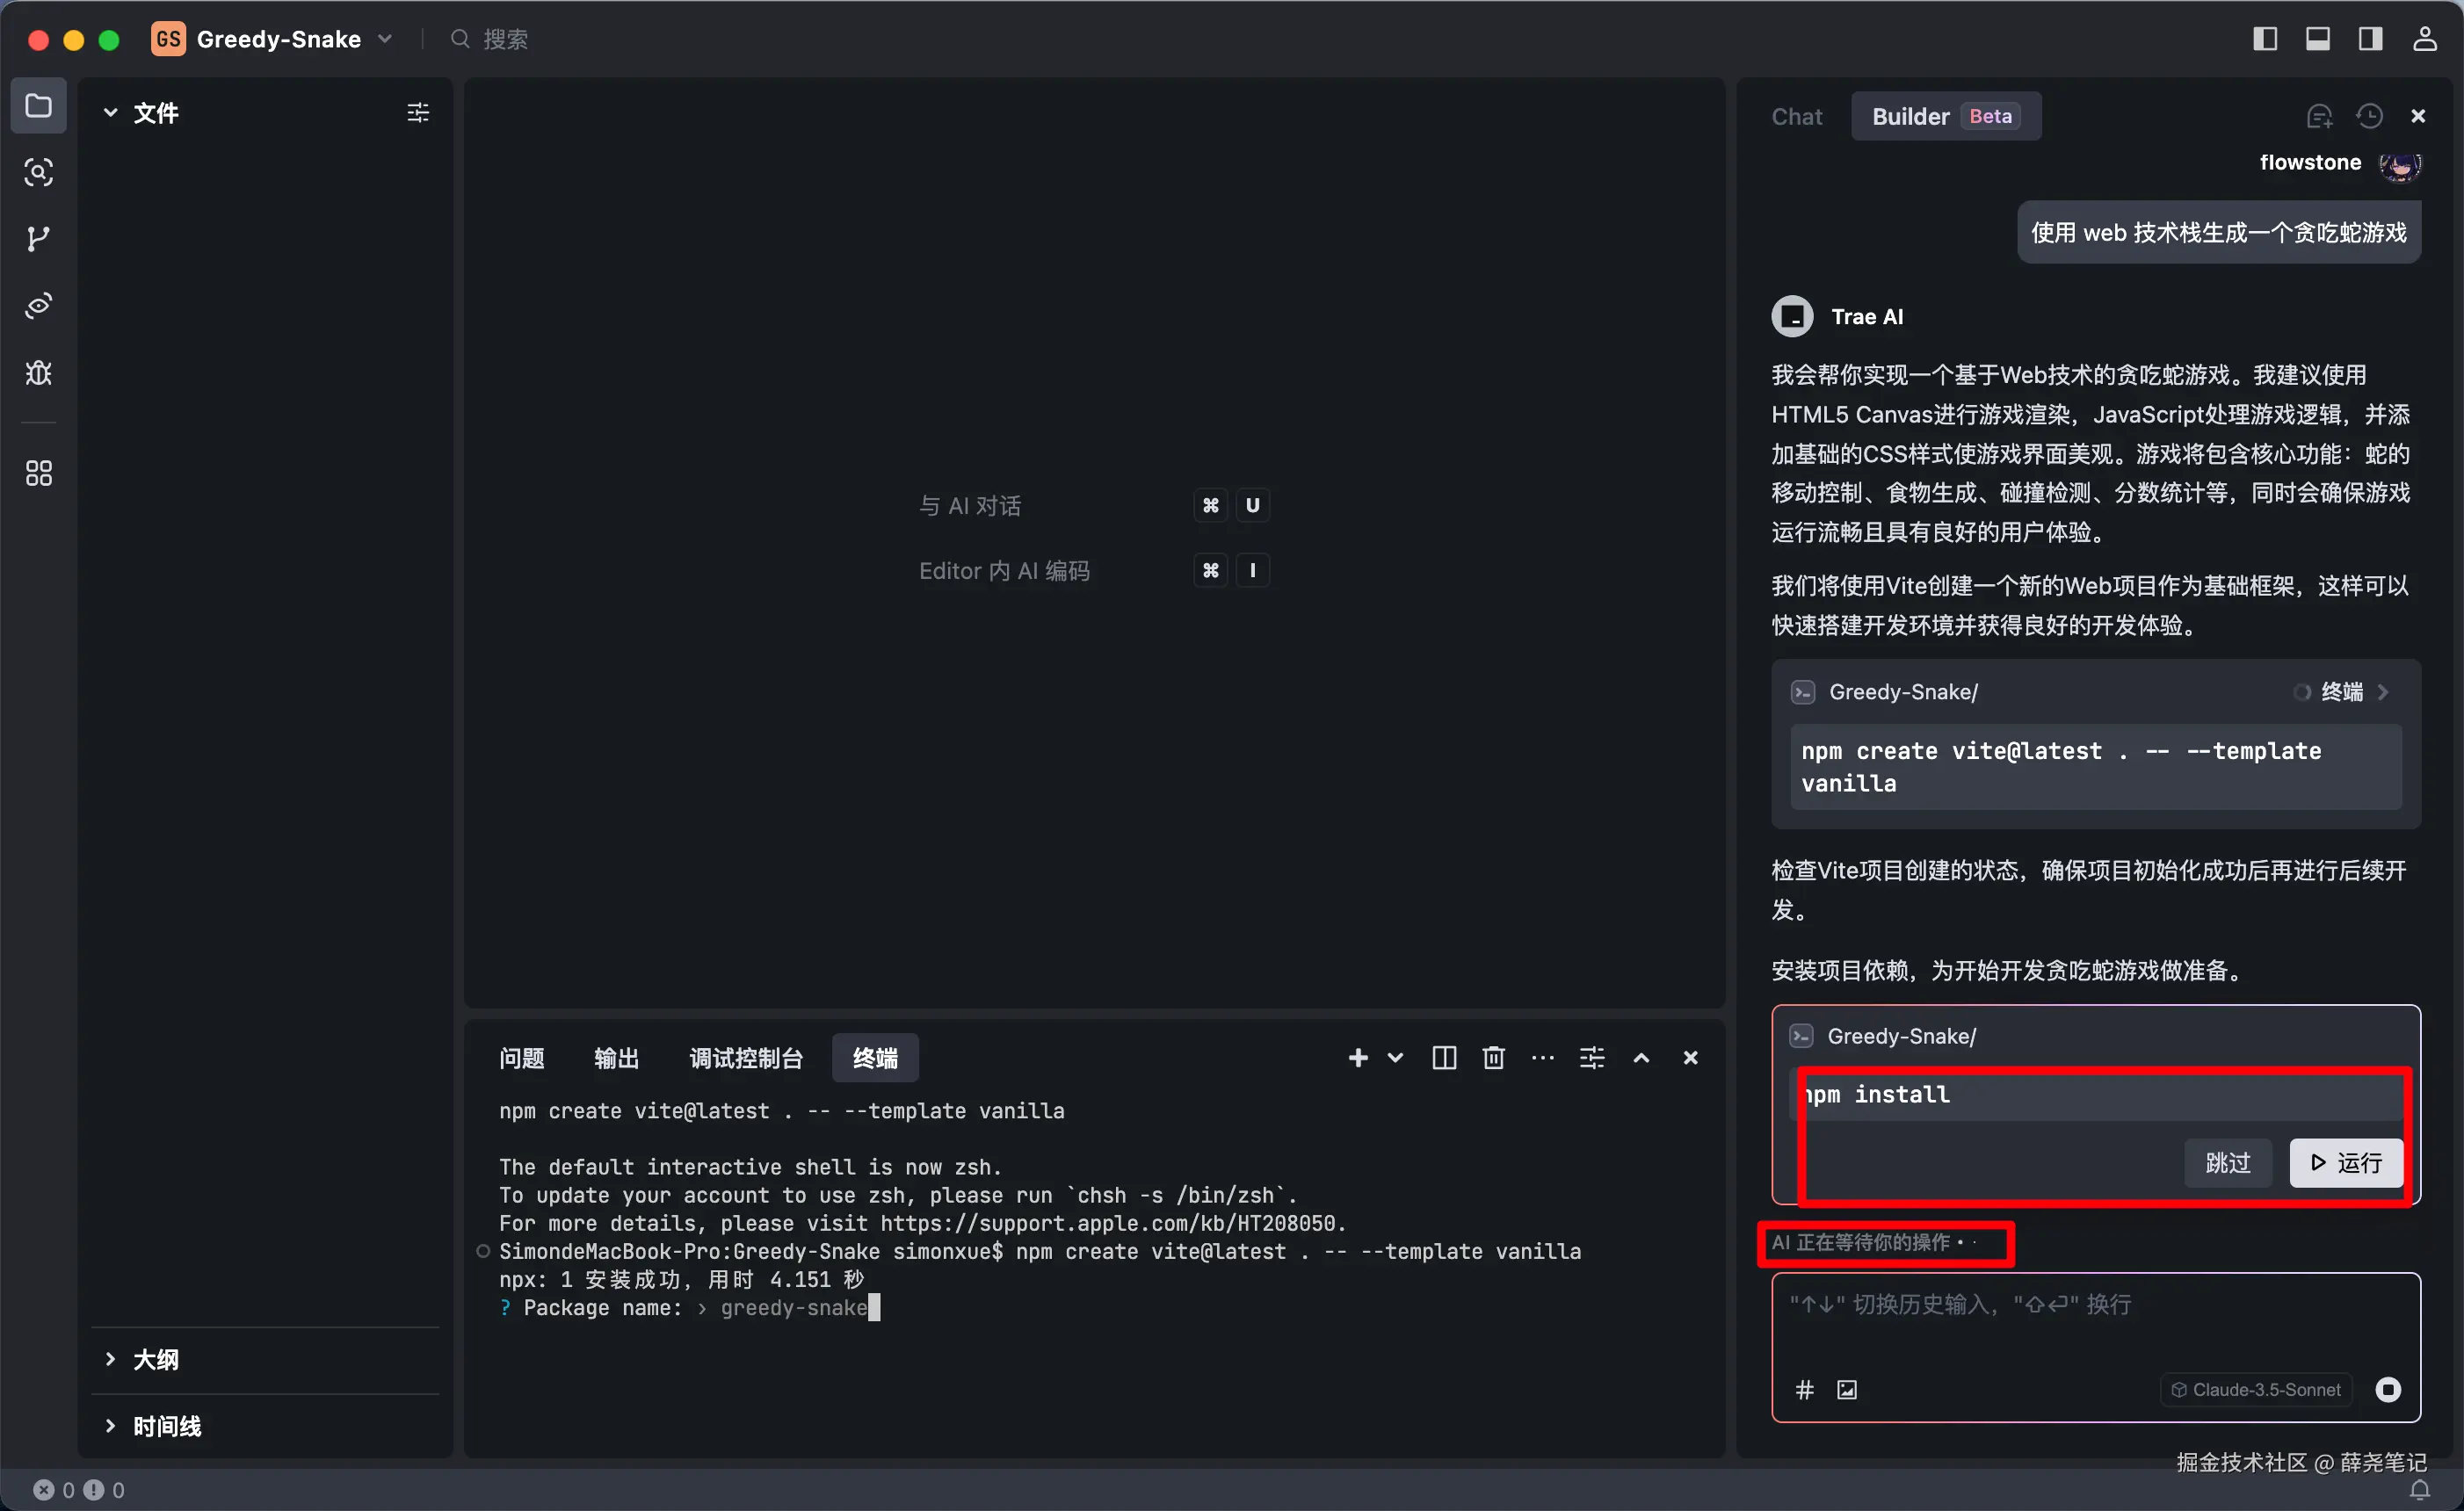Open global search in the activity bar

pos(39,172)
